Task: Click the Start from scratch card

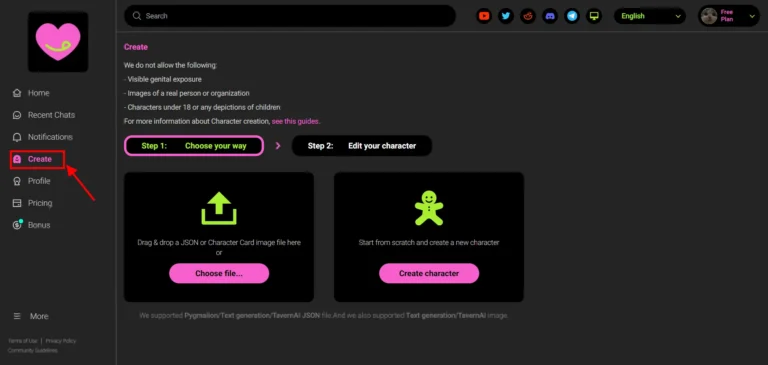Action: 429,237
